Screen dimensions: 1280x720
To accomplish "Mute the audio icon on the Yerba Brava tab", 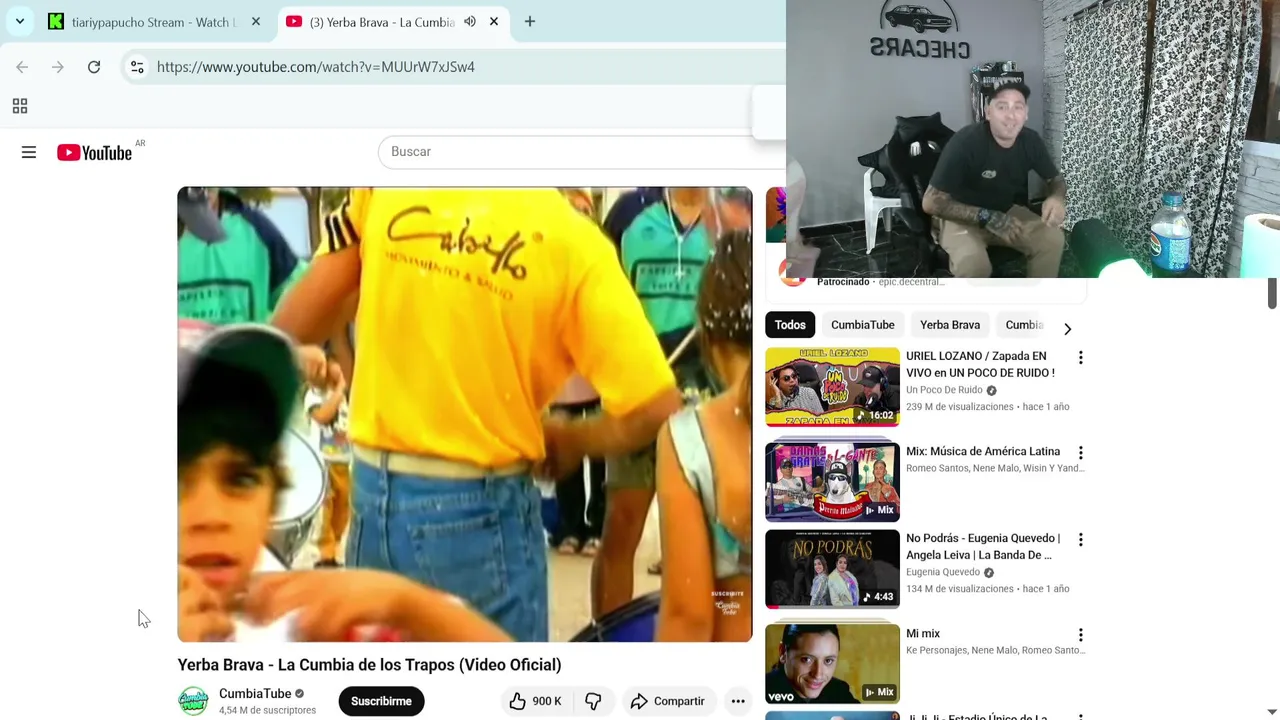I will pos(470,21).
